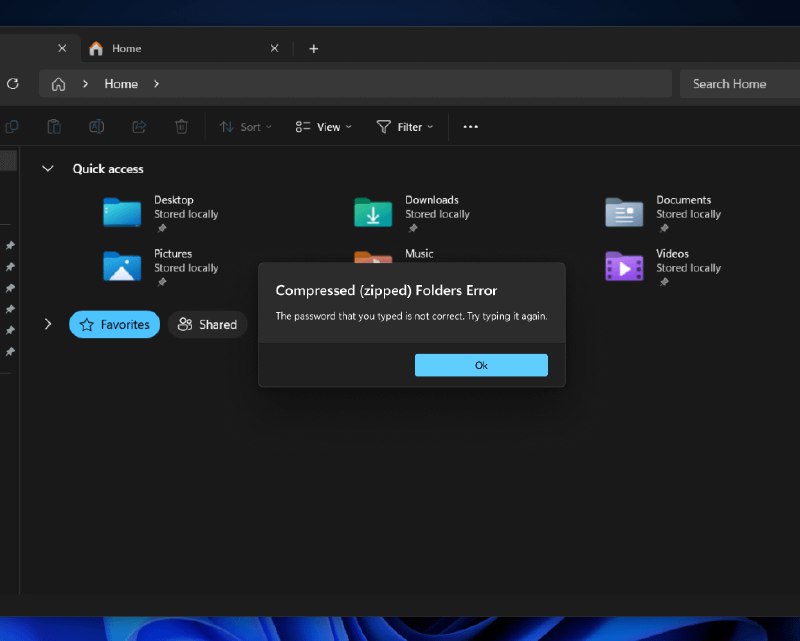
Task: Open the Filter dropdown
Action: point(405,127)
